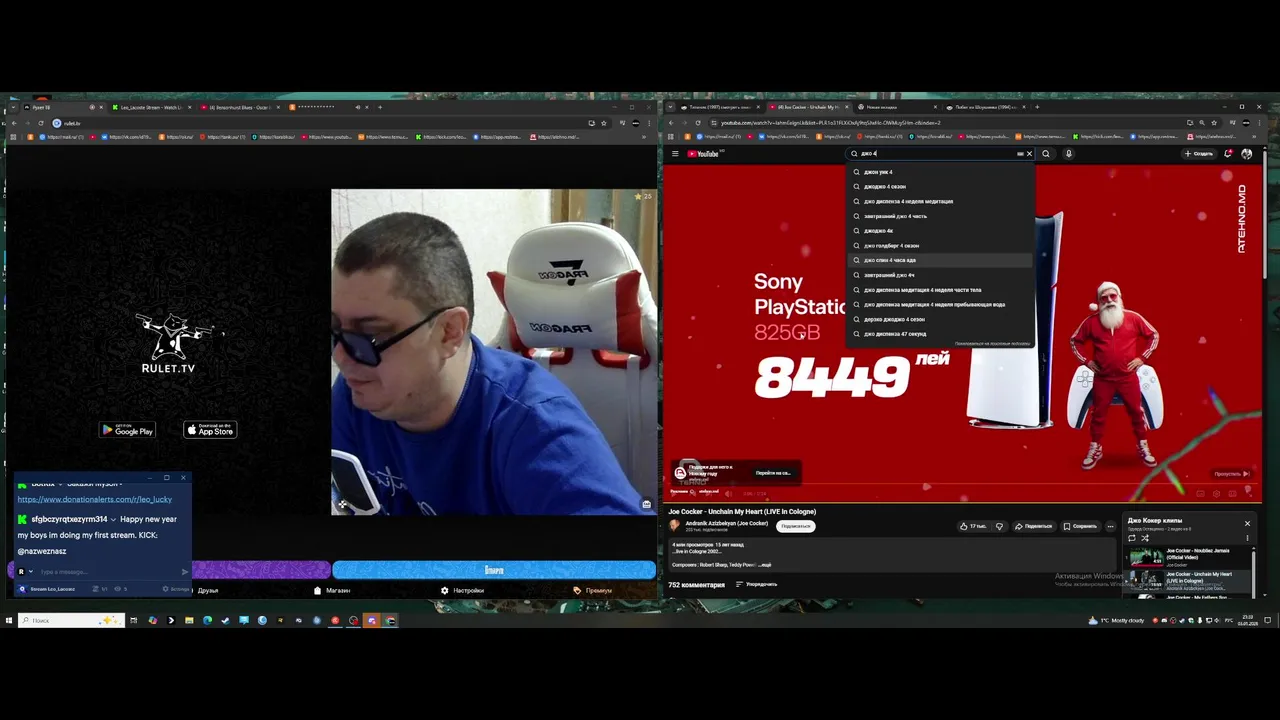Subscribe to Andranik Azizbekyan channel
This screenshot has height=720, width=1280.
point(796,526)
